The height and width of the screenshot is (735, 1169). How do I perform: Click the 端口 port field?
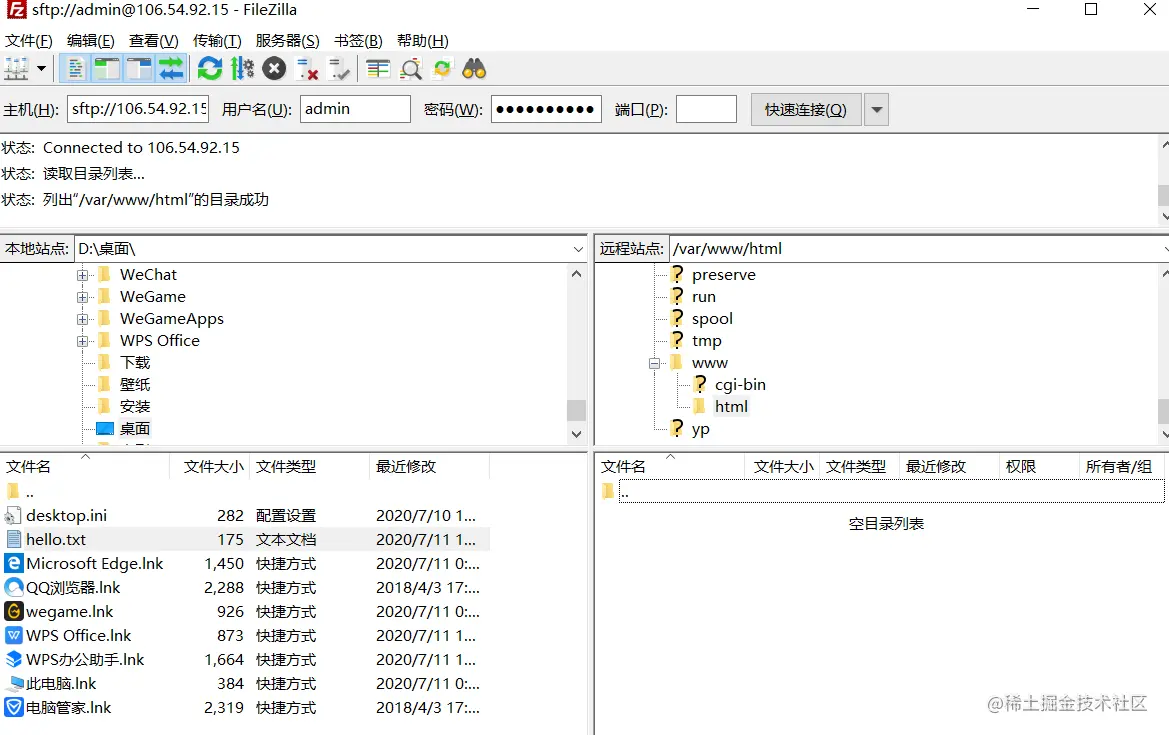click(706, 109)
